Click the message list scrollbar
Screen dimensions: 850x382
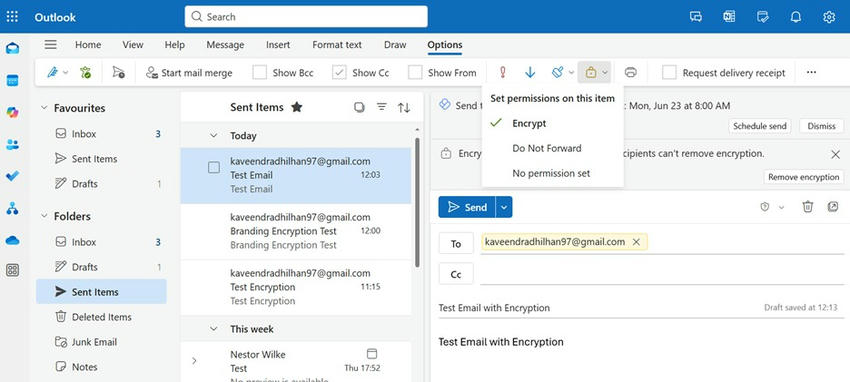[x=417, y=202]
